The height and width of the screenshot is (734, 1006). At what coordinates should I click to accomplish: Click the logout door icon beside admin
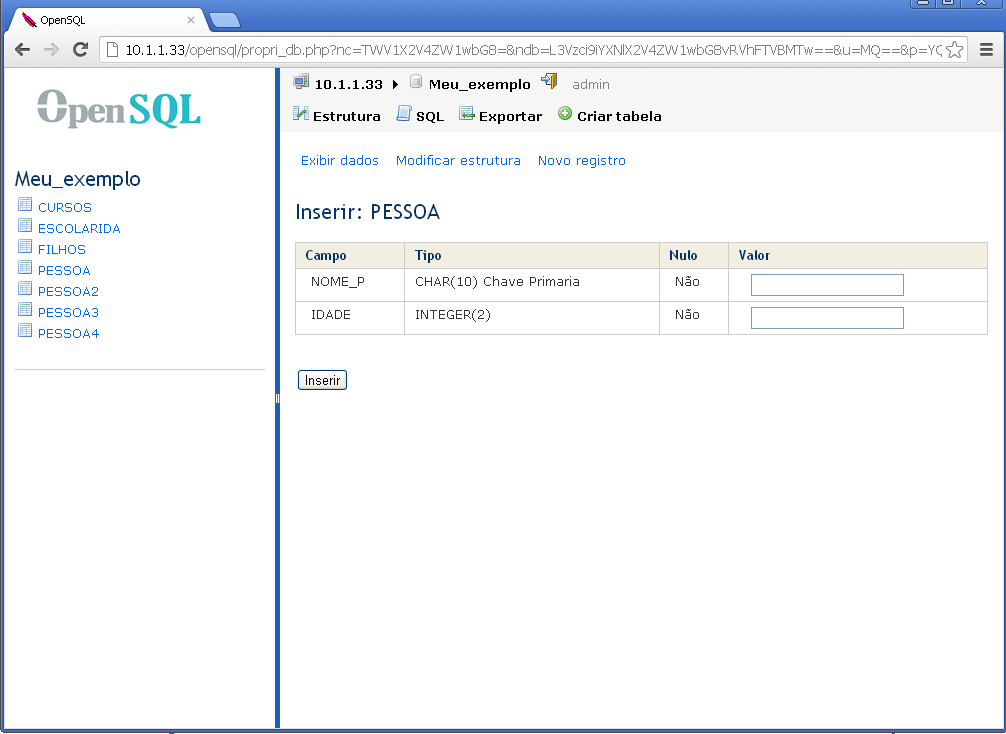[549, 81]
